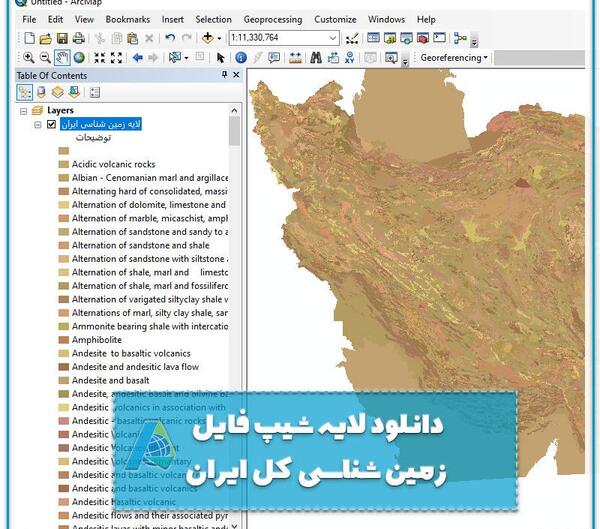Uncheck the Iran geology layer checkbox
The height and width of the screenshot is (529, 600).
[51, 124]
